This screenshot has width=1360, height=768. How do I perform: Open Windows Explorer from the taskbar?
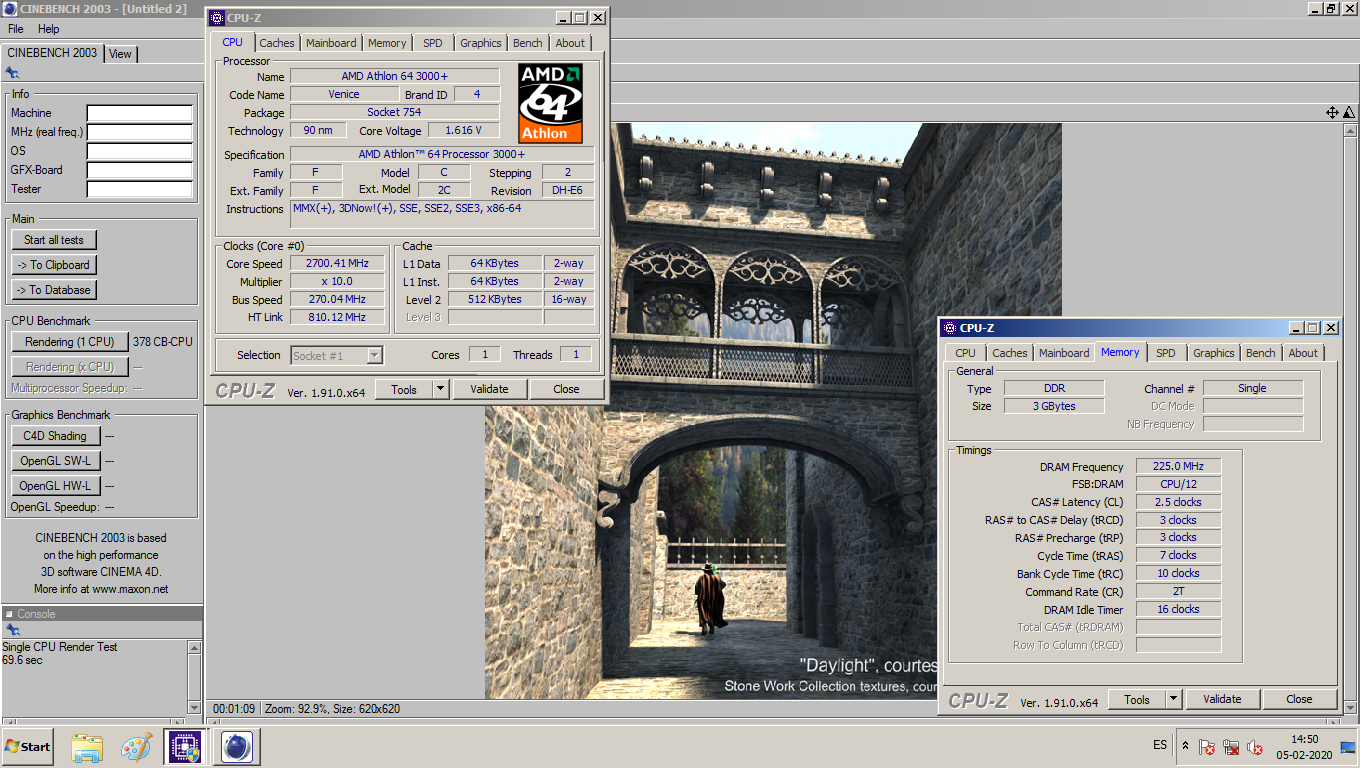tap(87, 747)
